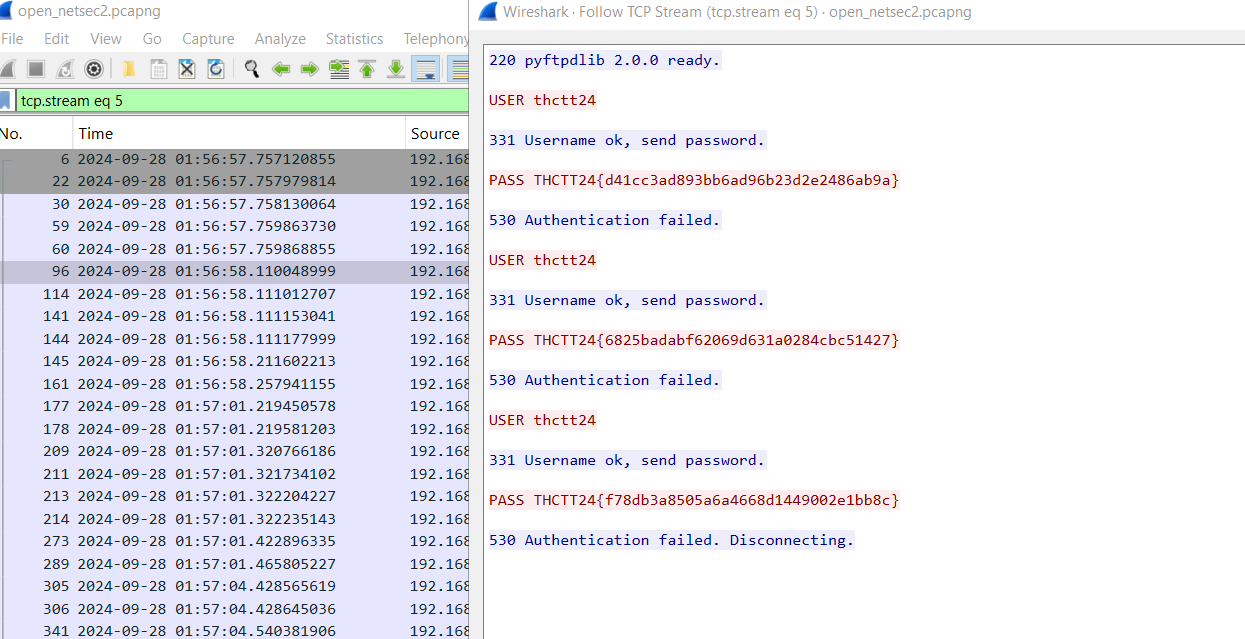Click the stop capture square icon
1245x639 pixels.
tap(36, 69)
